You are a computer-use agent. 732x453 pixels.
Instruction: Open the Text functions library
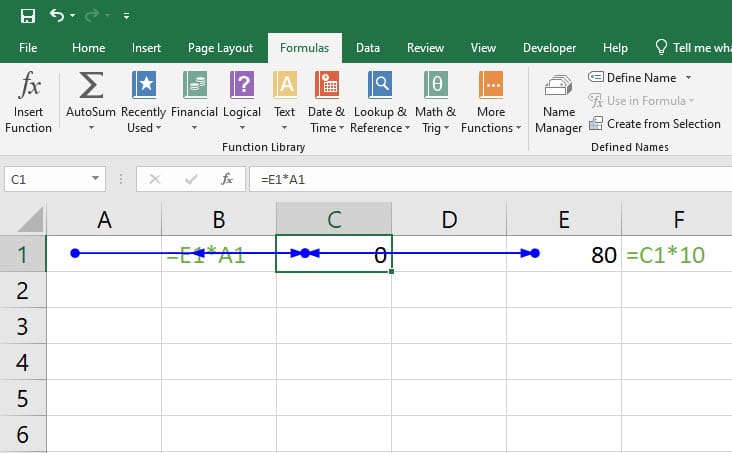[x=284, y=102]
